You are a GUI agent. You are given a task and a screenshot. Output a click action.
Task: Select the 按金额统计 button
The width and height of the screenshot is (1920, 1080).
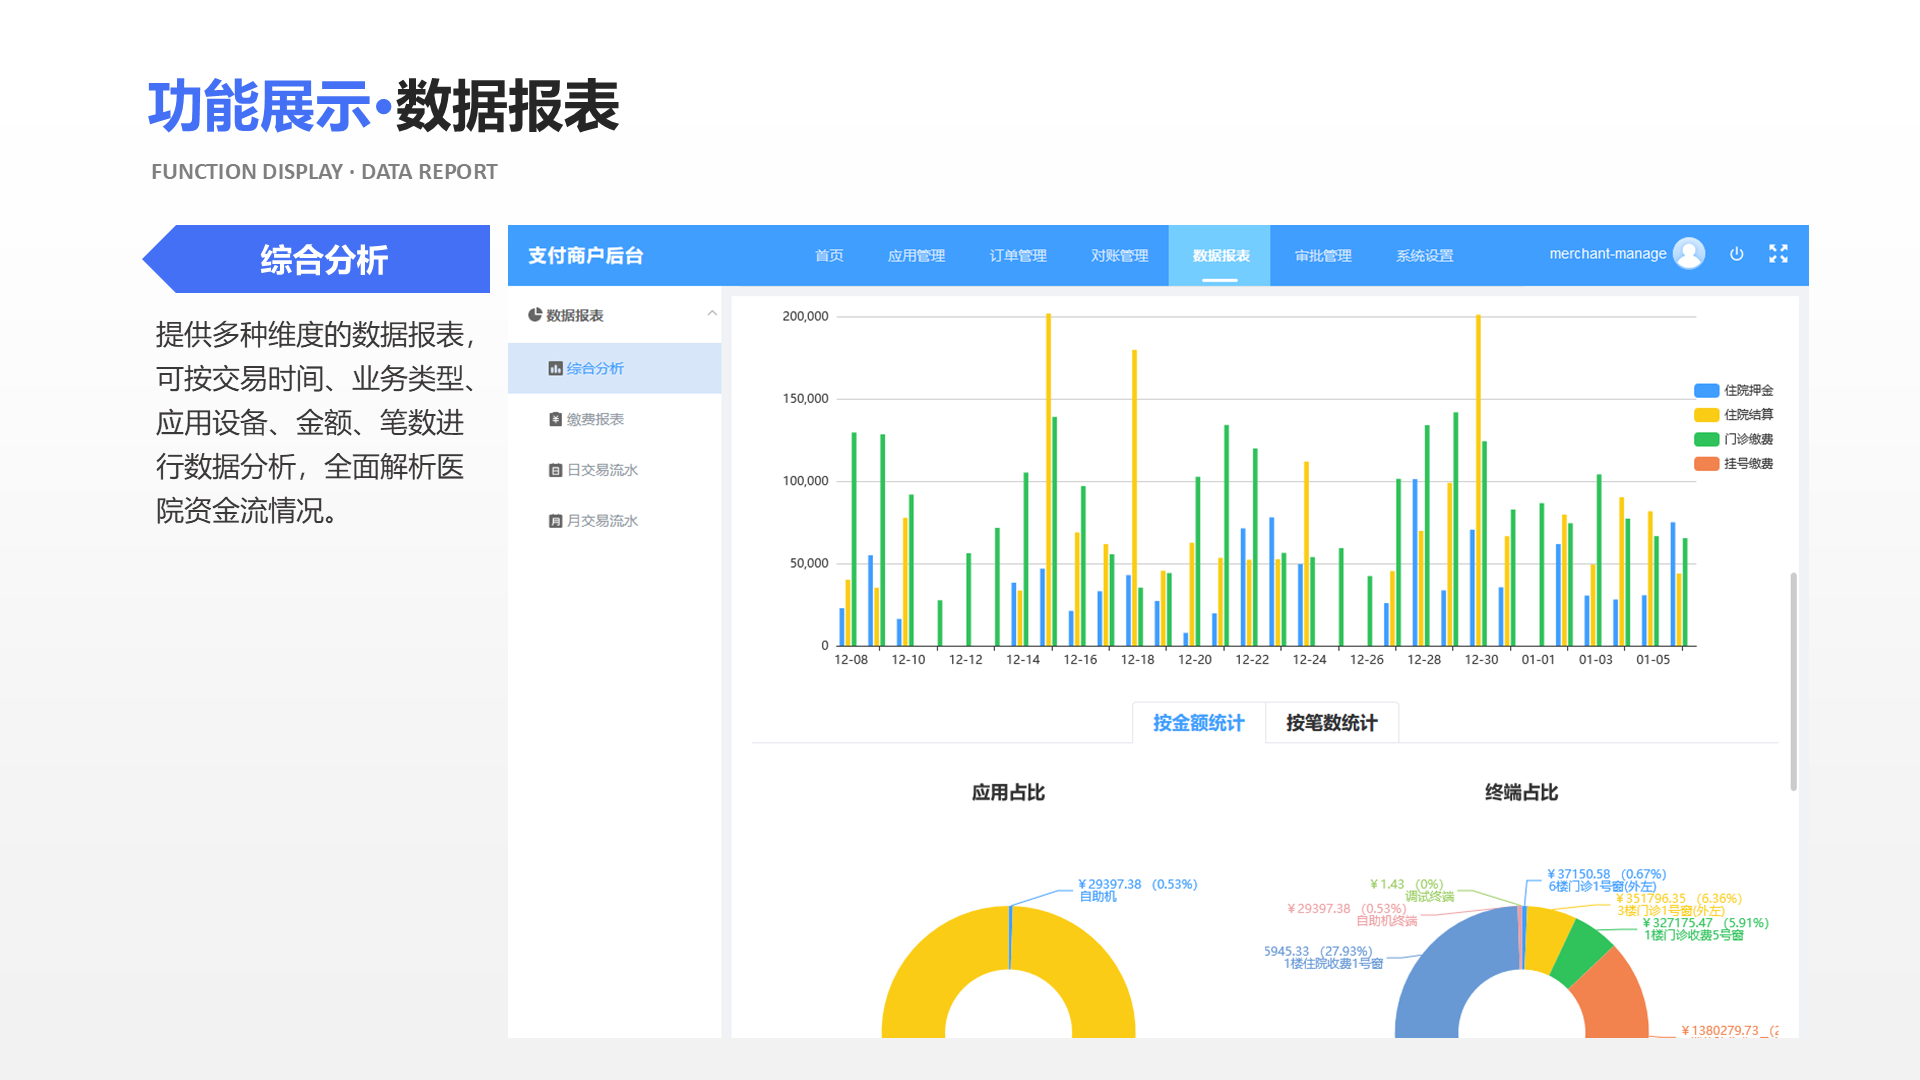tap(1197, 723)
